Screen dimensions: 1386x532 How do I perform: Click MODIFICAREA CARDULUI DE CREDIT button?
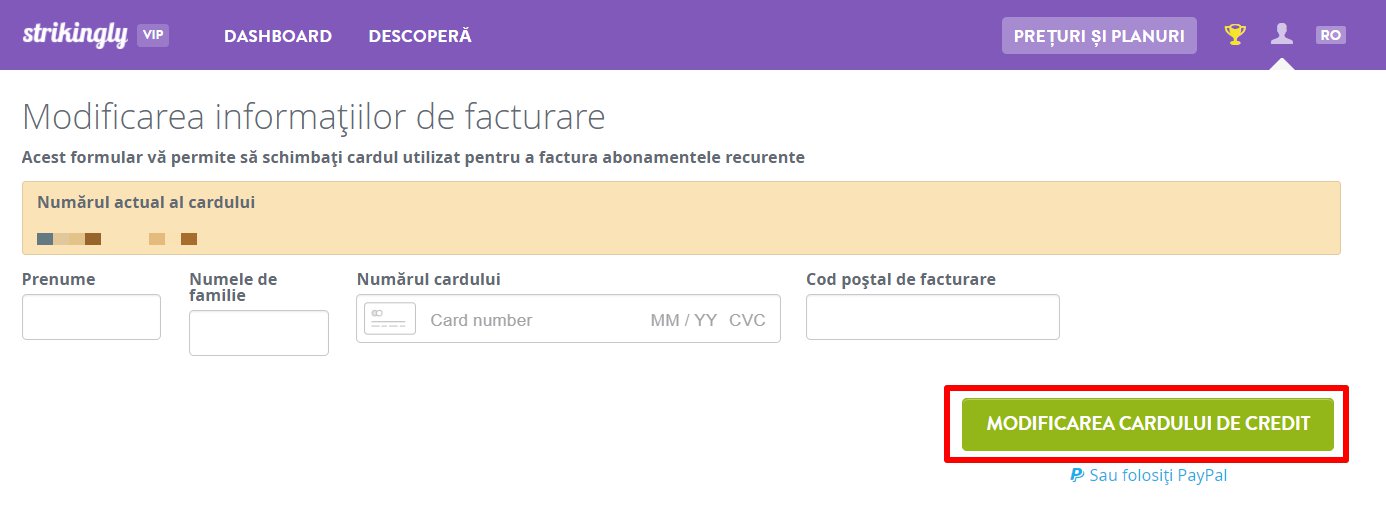(1148, 424)
